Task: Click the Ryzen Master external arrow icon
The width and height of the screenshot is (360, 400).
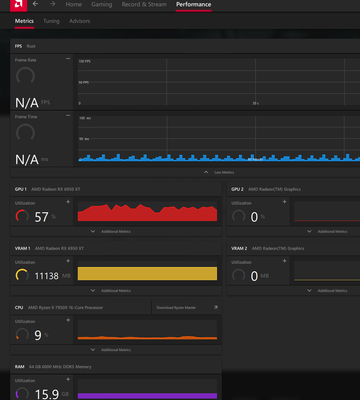Action: 216,307
